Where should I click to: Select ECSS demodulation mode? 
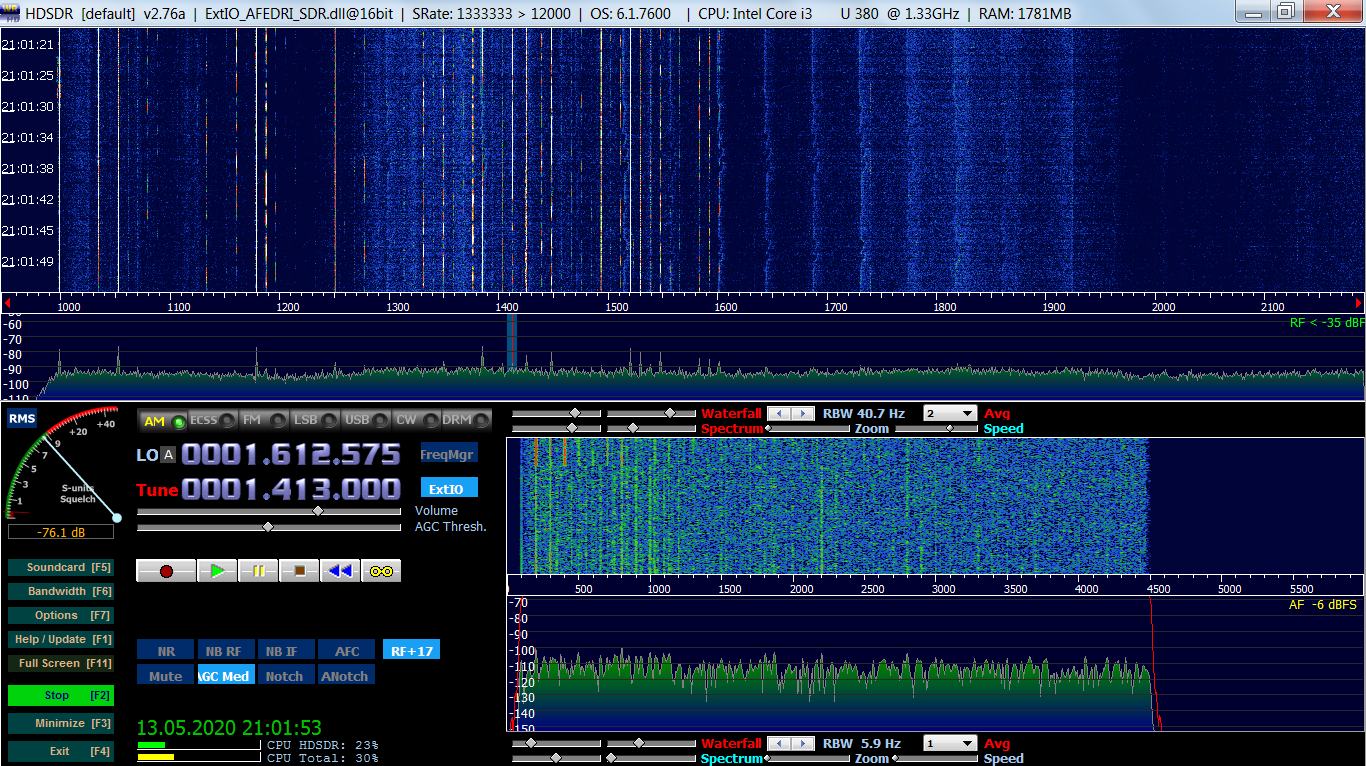pos(213,421)
